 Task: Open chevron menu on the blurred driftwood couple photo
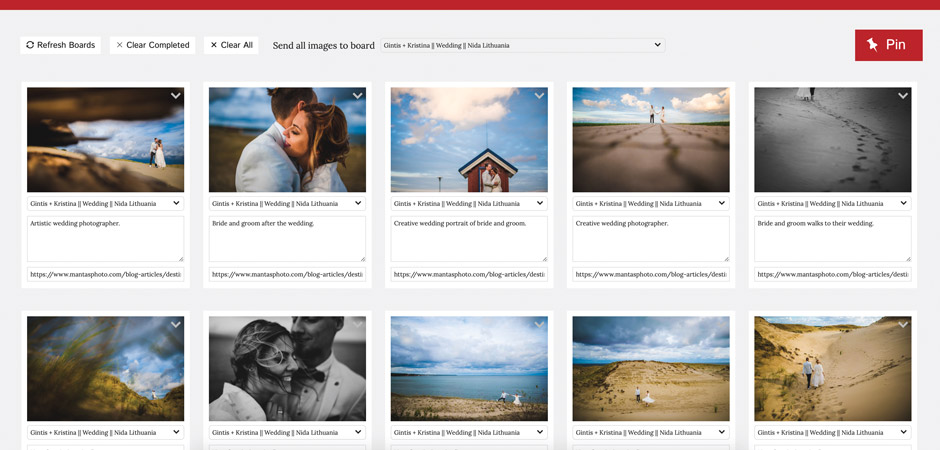click(x=176, y=96)
